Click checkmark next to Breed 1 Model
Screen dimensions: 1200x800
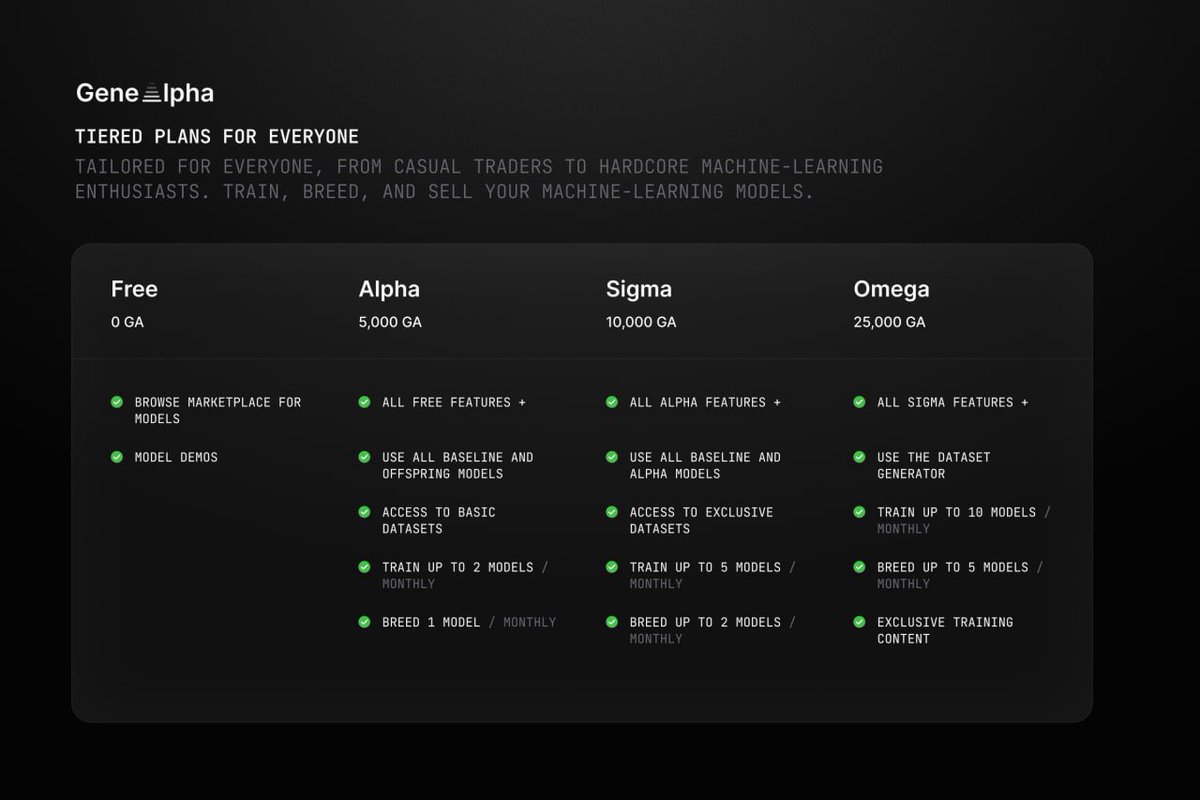(364, 622)
